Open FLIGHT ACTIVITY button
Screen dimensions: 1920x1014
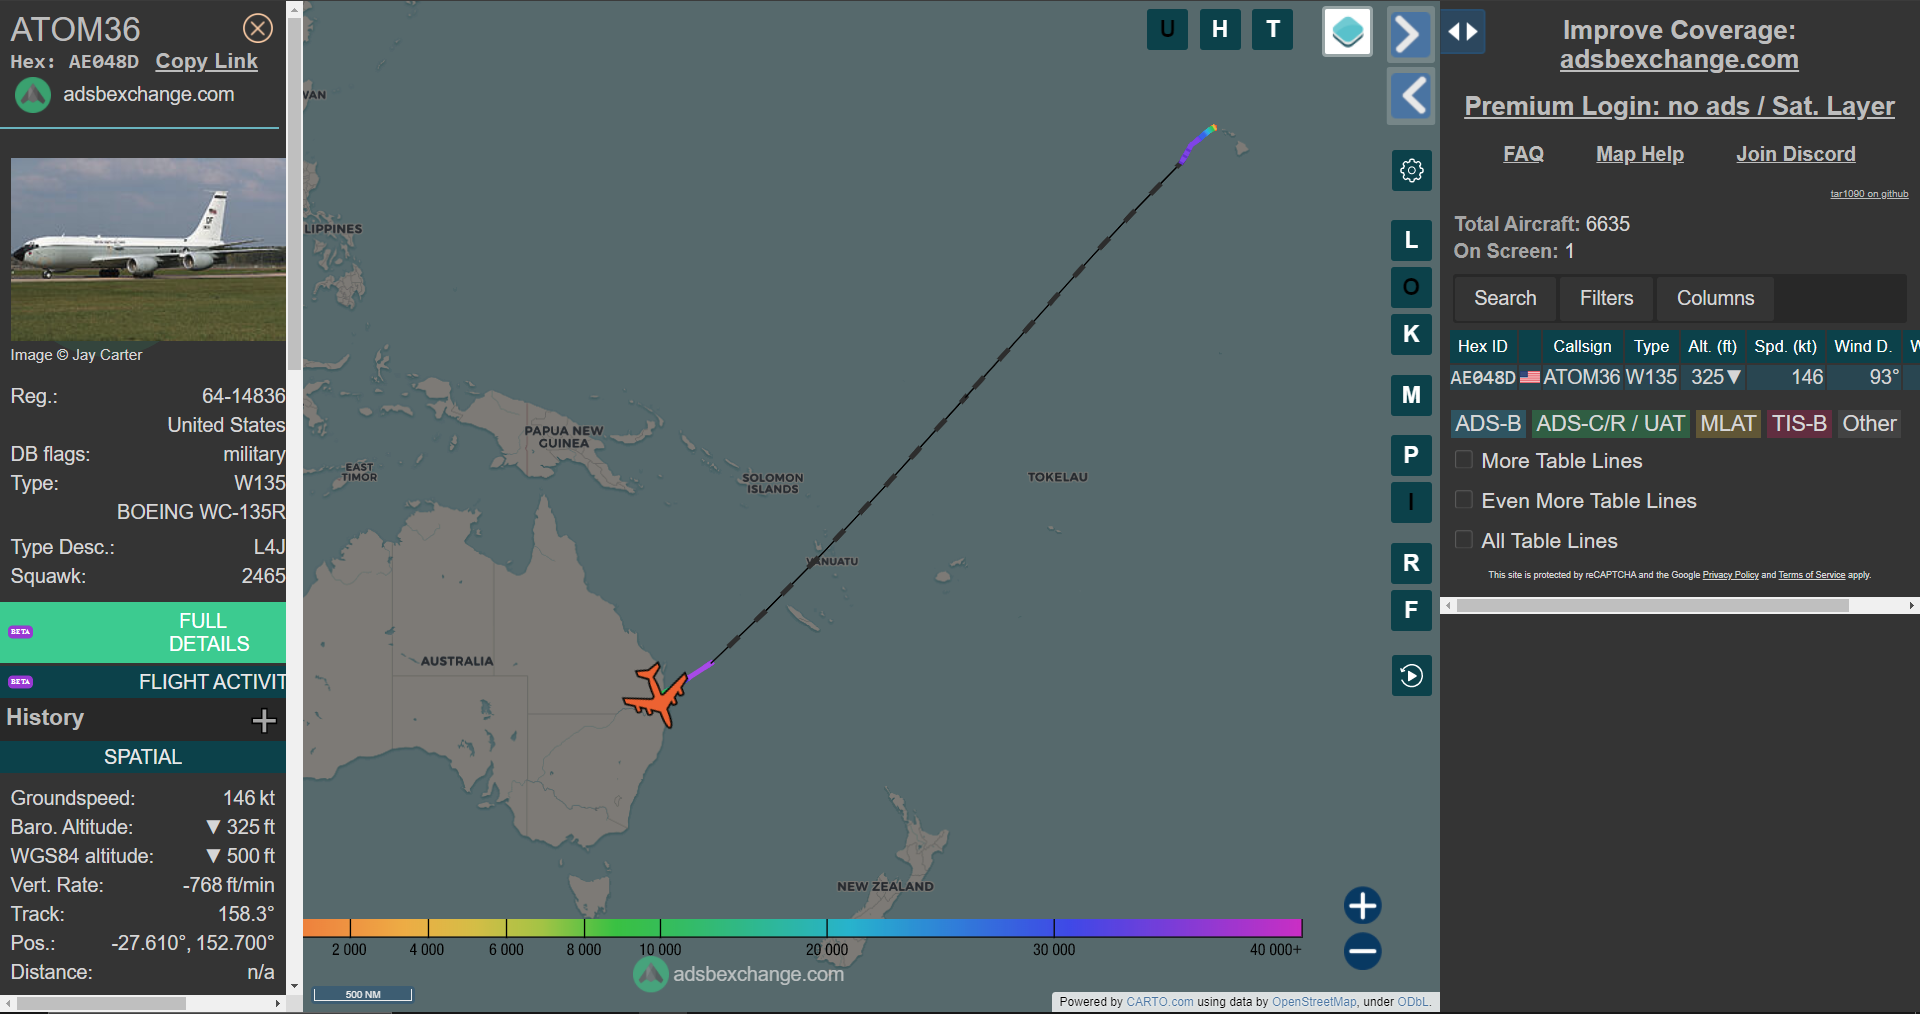coord(143,682)
